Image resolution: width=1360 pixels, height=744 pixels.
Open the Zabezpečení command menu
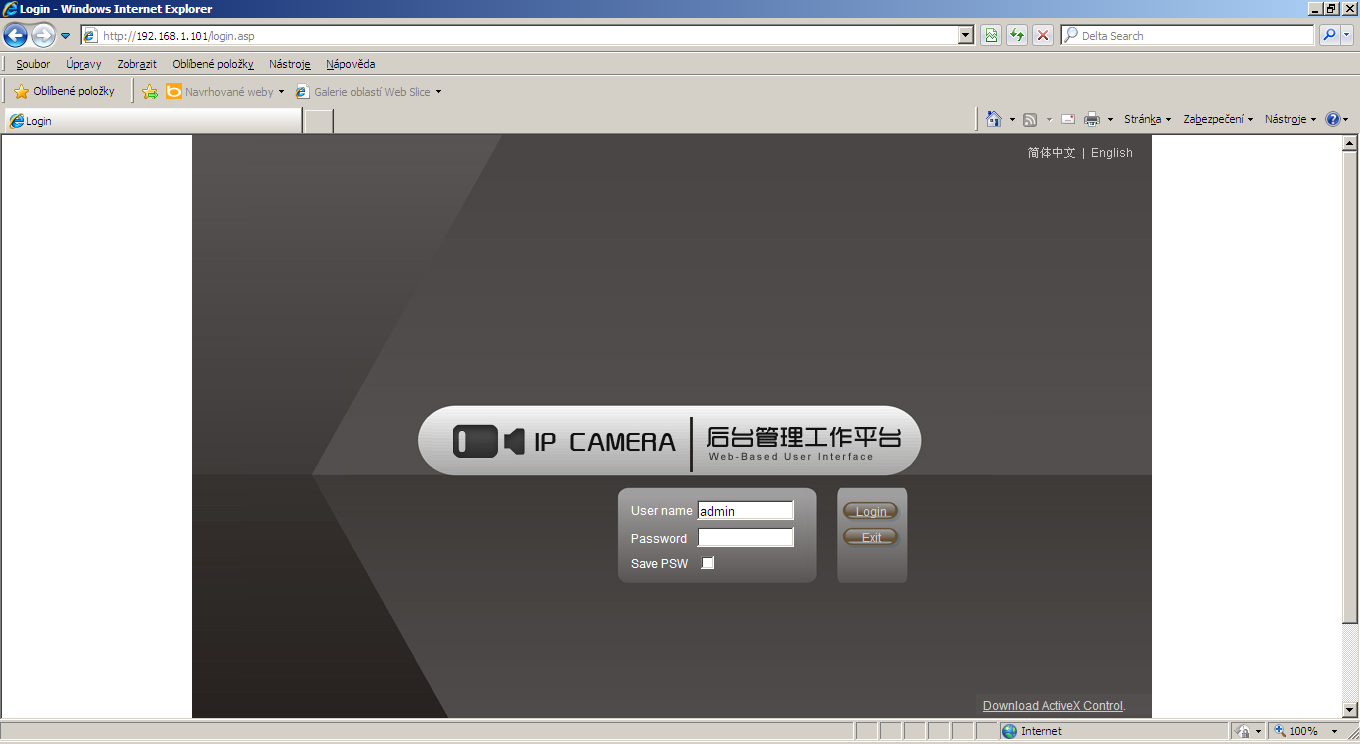click(1218, 119)
